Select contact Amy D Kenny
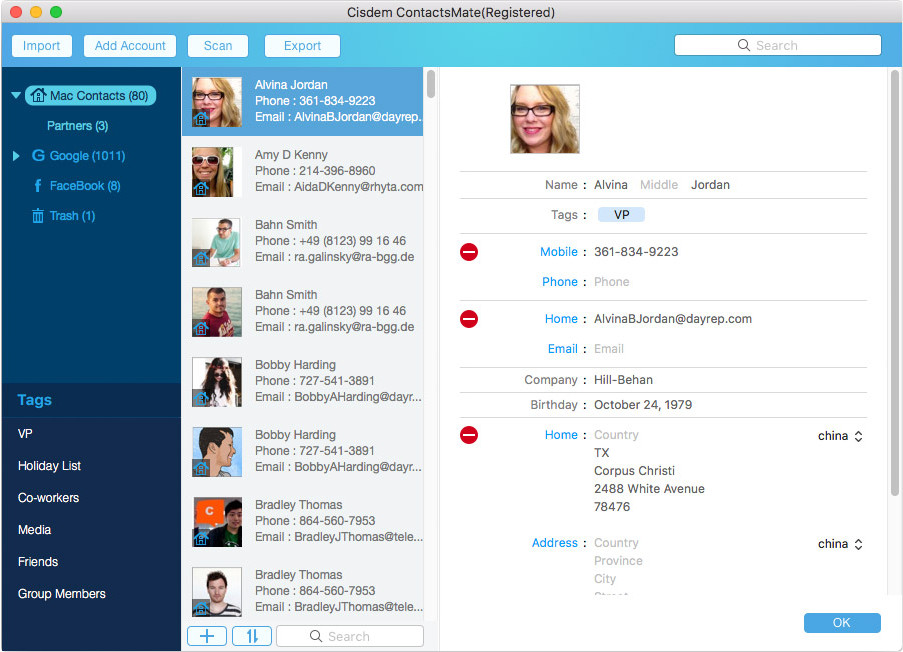Image resolution: width=903 pixels, height=652 pixels. click(x=302, y=172)
